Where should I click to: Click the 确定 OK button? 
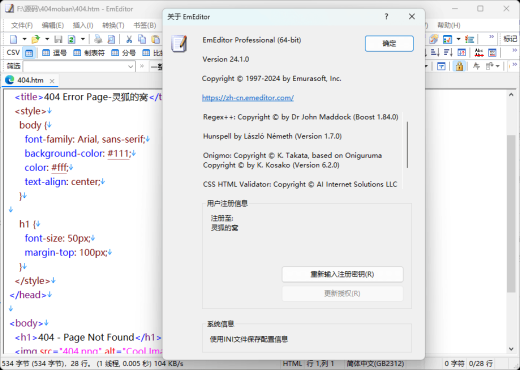click(x=389, y=44)
